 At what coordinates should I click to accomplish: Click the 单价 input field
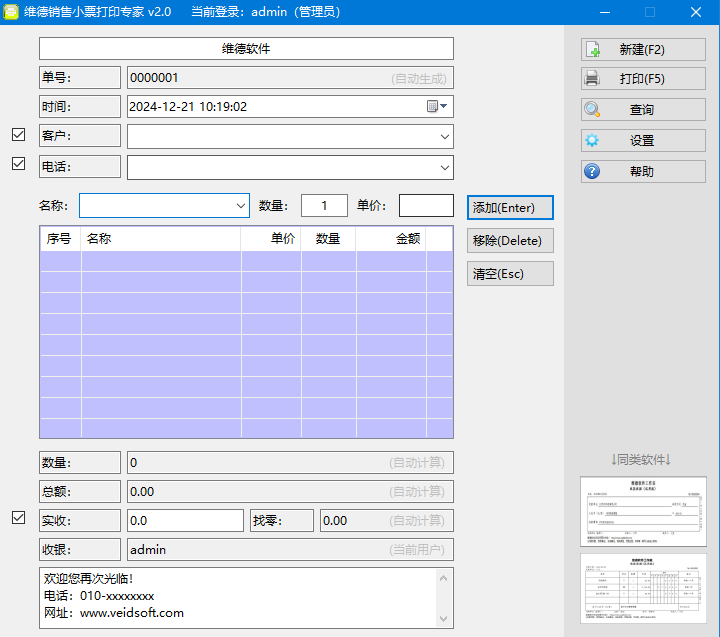click(x=426, y=205)
